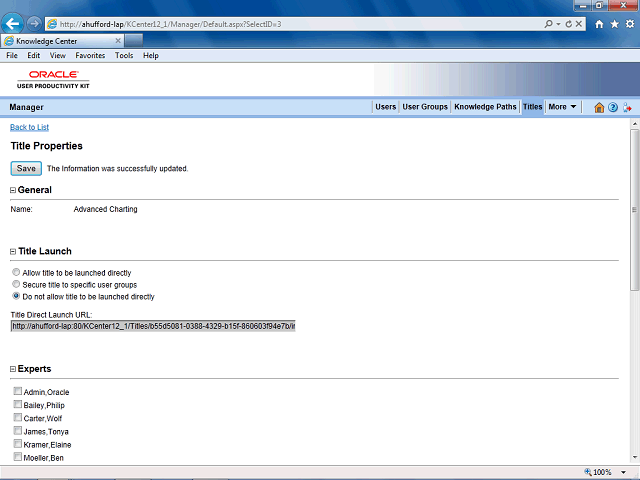Open the Favorites menu

click(90, 56)
